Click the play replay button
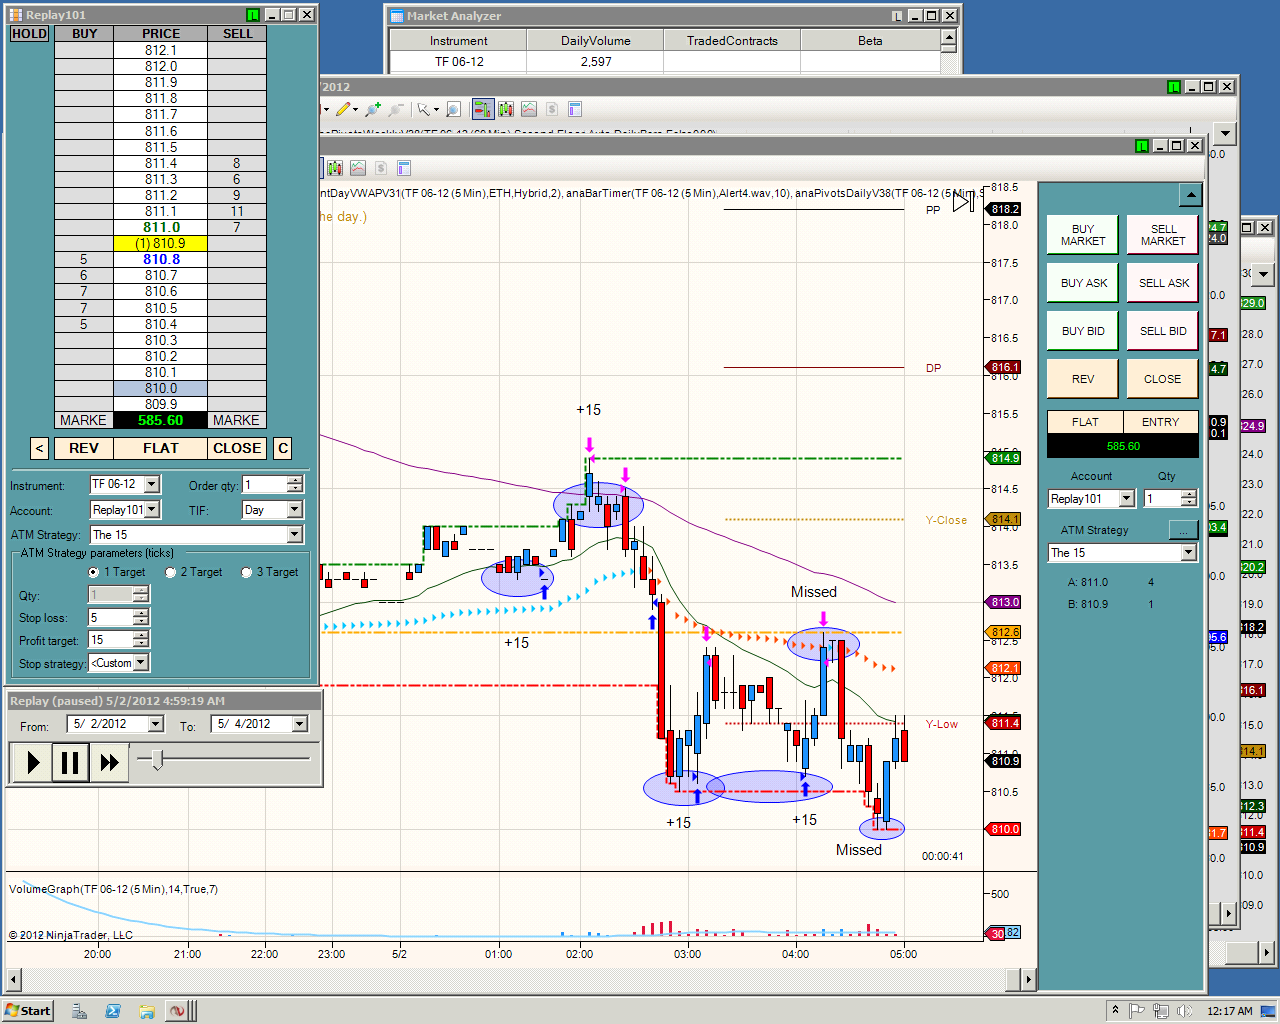Viewport: 1280px width, 1024px height. click(x=32, y=763)
